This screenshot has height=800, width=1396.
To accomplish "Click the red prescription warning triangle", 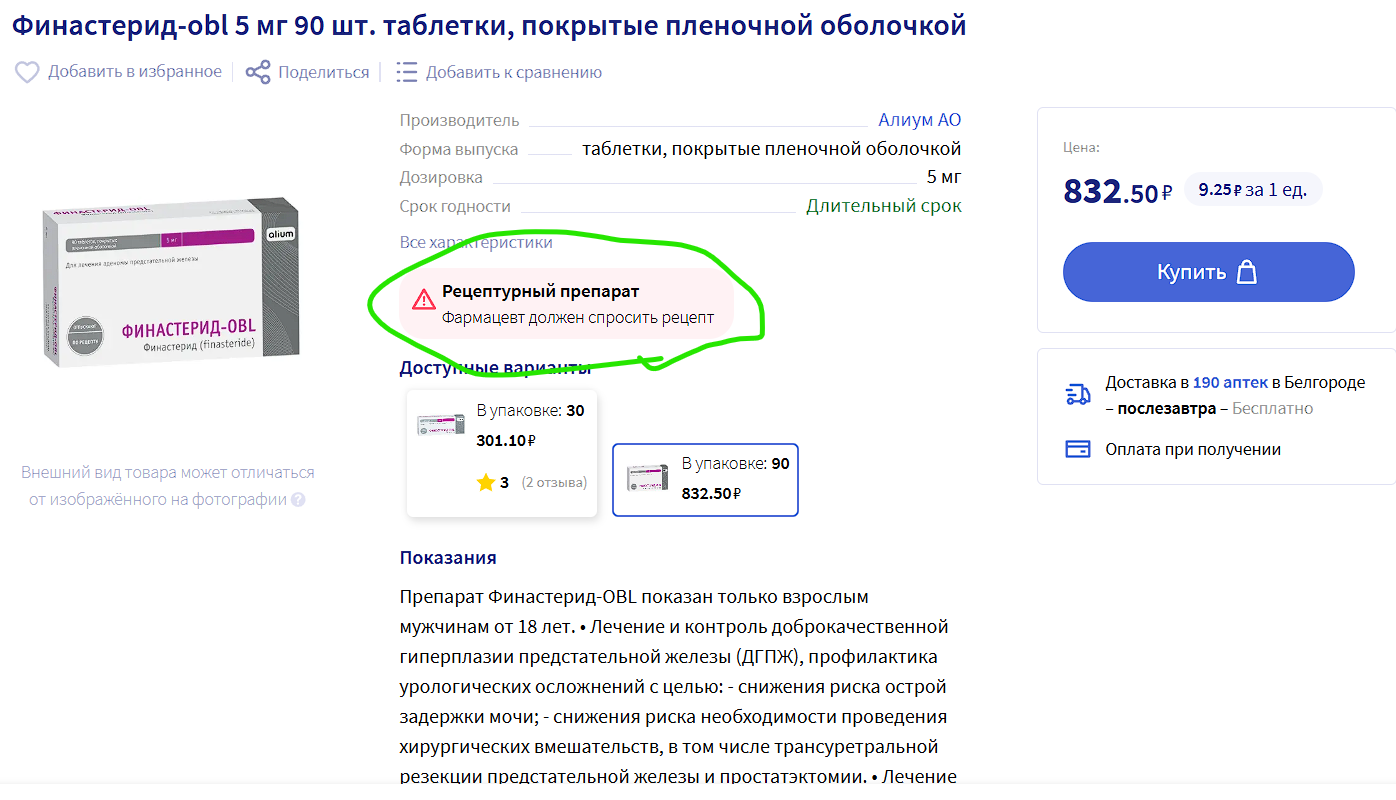I will [424, 298].
